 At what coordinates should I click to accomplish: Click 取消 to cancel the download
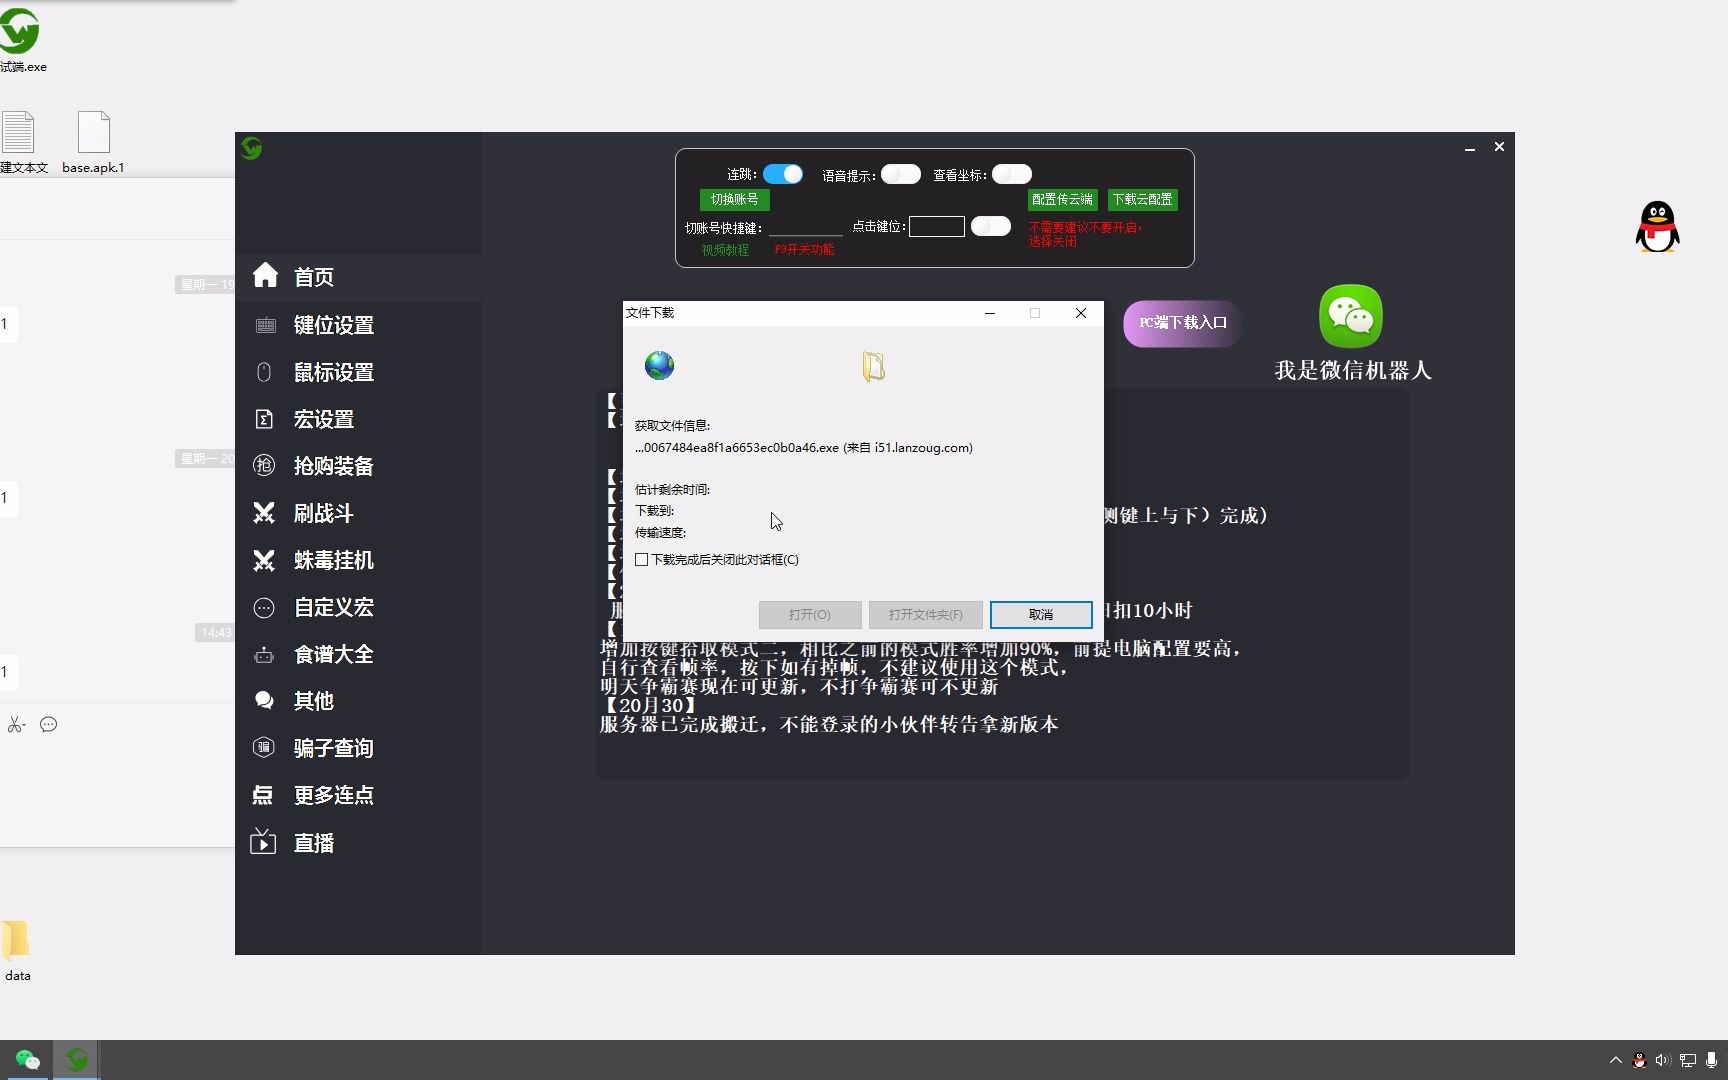coord(1041,614)
